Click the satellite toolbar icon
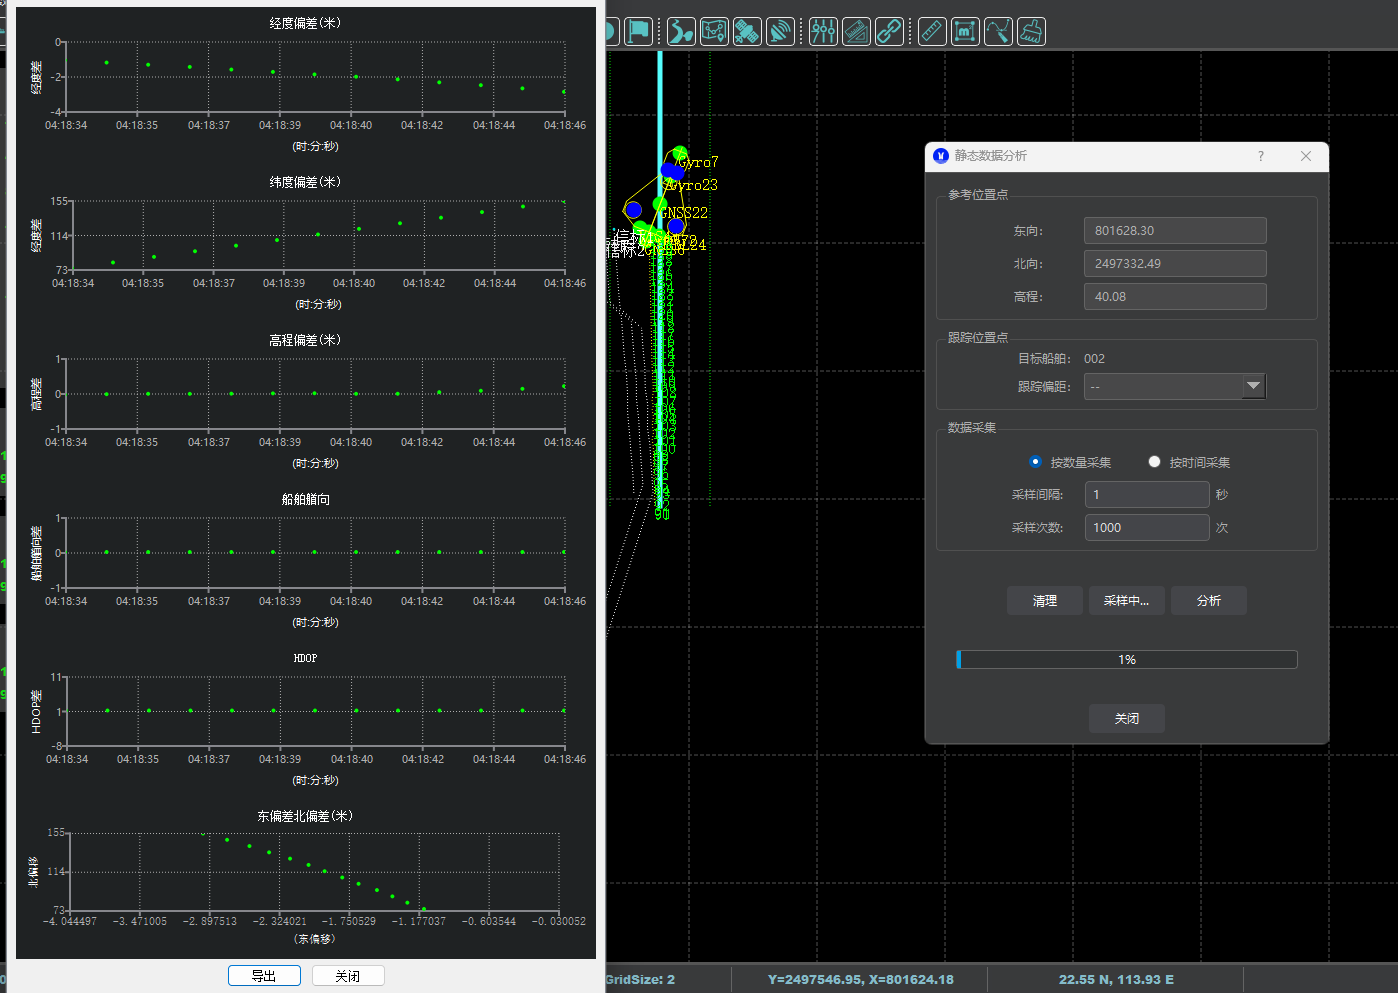 tap(747, 32)
